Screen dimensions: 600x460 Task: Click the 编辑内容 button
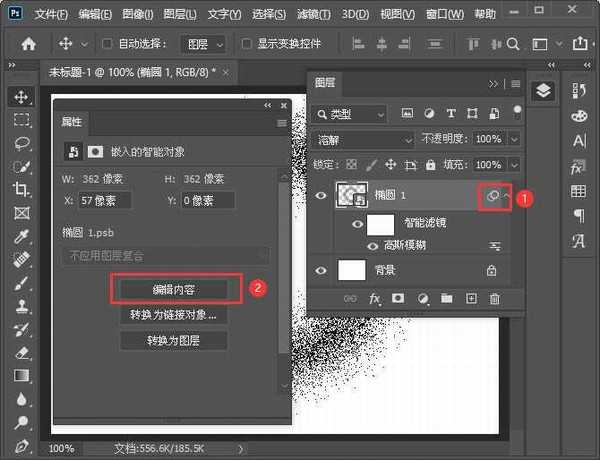pyautogui.click(x=174, y=290)
